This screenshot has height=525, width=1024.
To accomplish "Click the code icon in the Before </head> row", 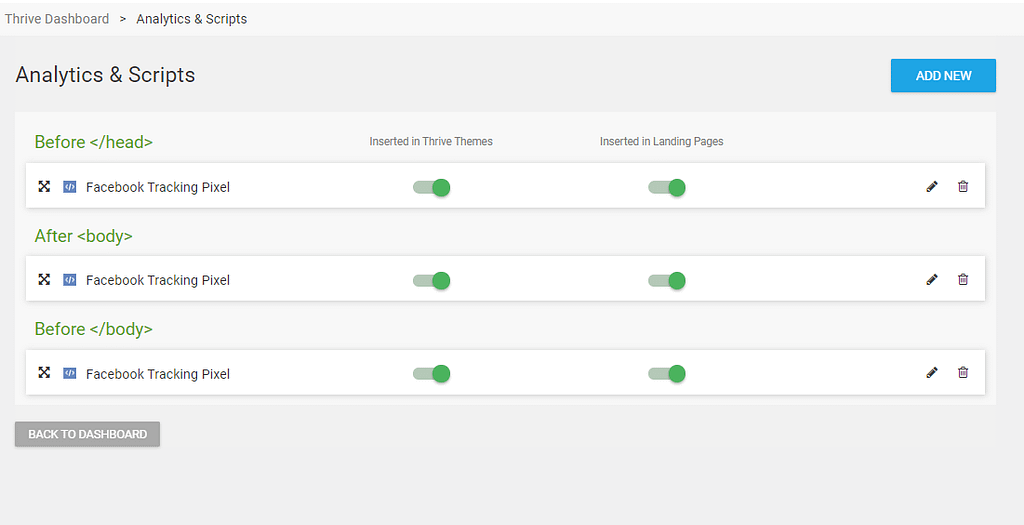I will (x=69, y=187).
